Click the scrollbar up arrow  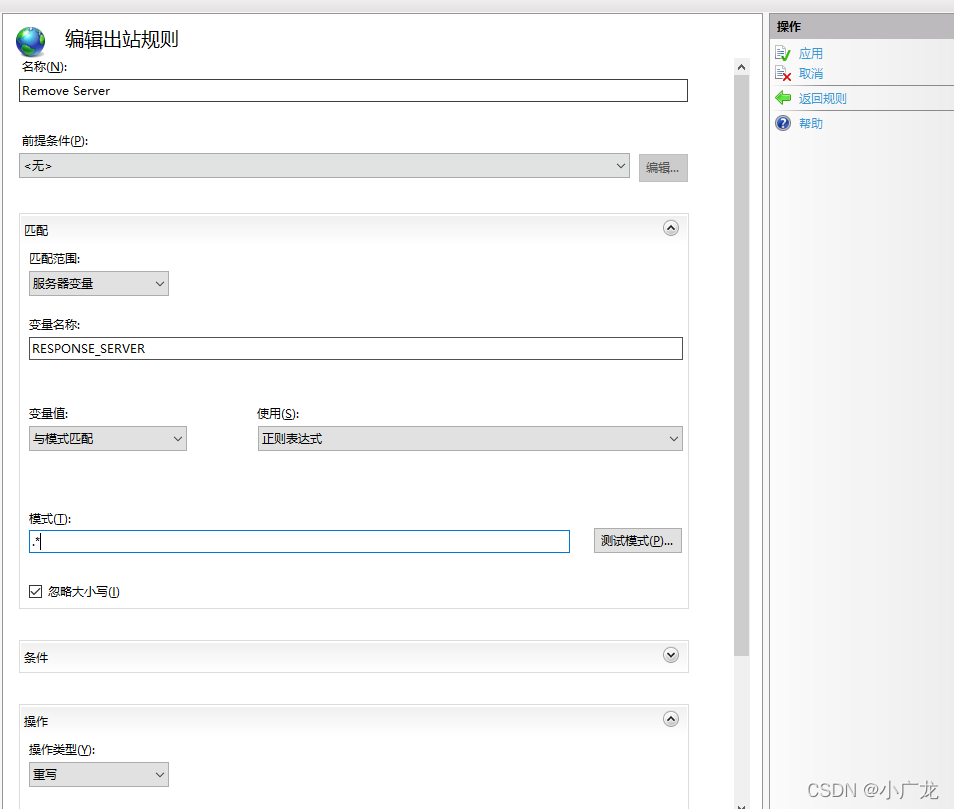click(741, 67)
